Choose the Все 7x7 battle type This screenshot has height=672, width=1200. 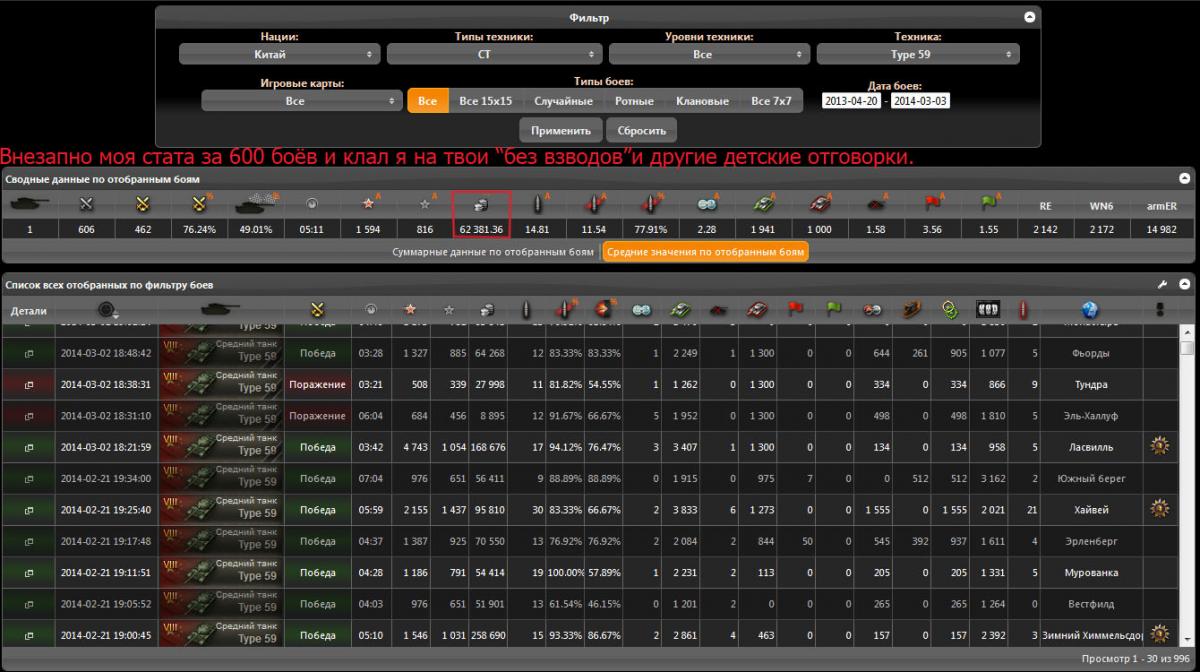771,101
